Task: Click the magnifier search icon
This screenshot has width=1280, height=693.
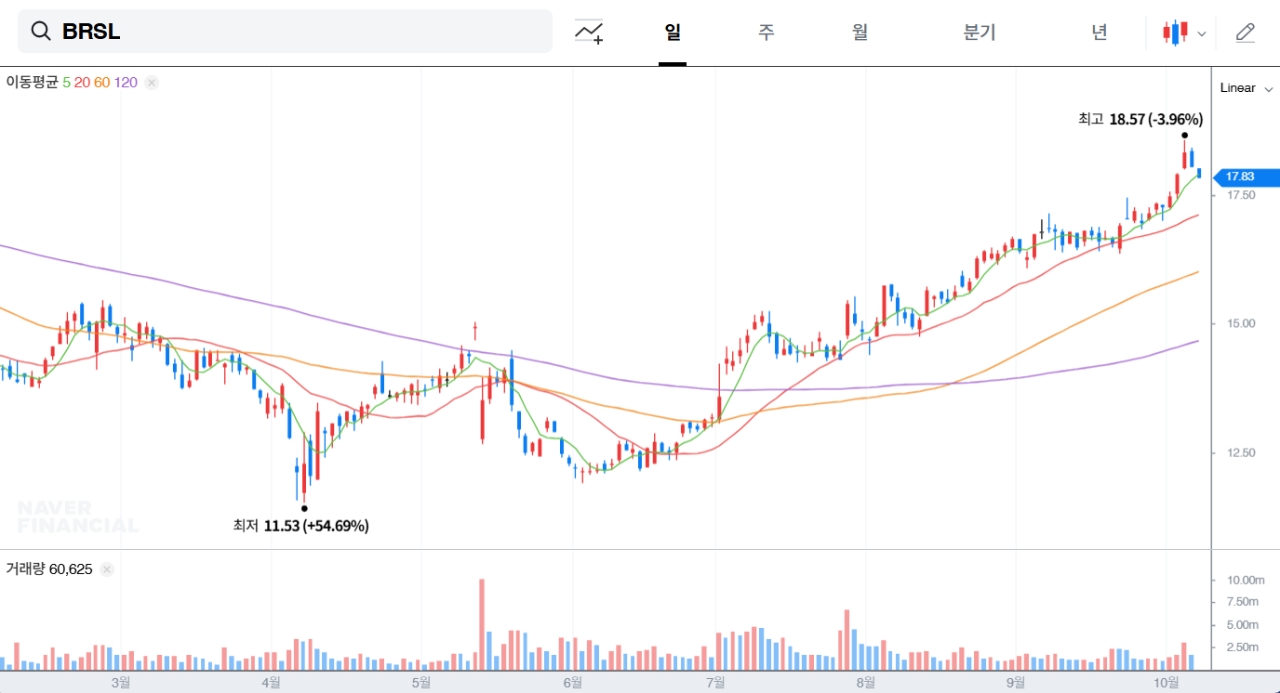Action: coord(40,31)
